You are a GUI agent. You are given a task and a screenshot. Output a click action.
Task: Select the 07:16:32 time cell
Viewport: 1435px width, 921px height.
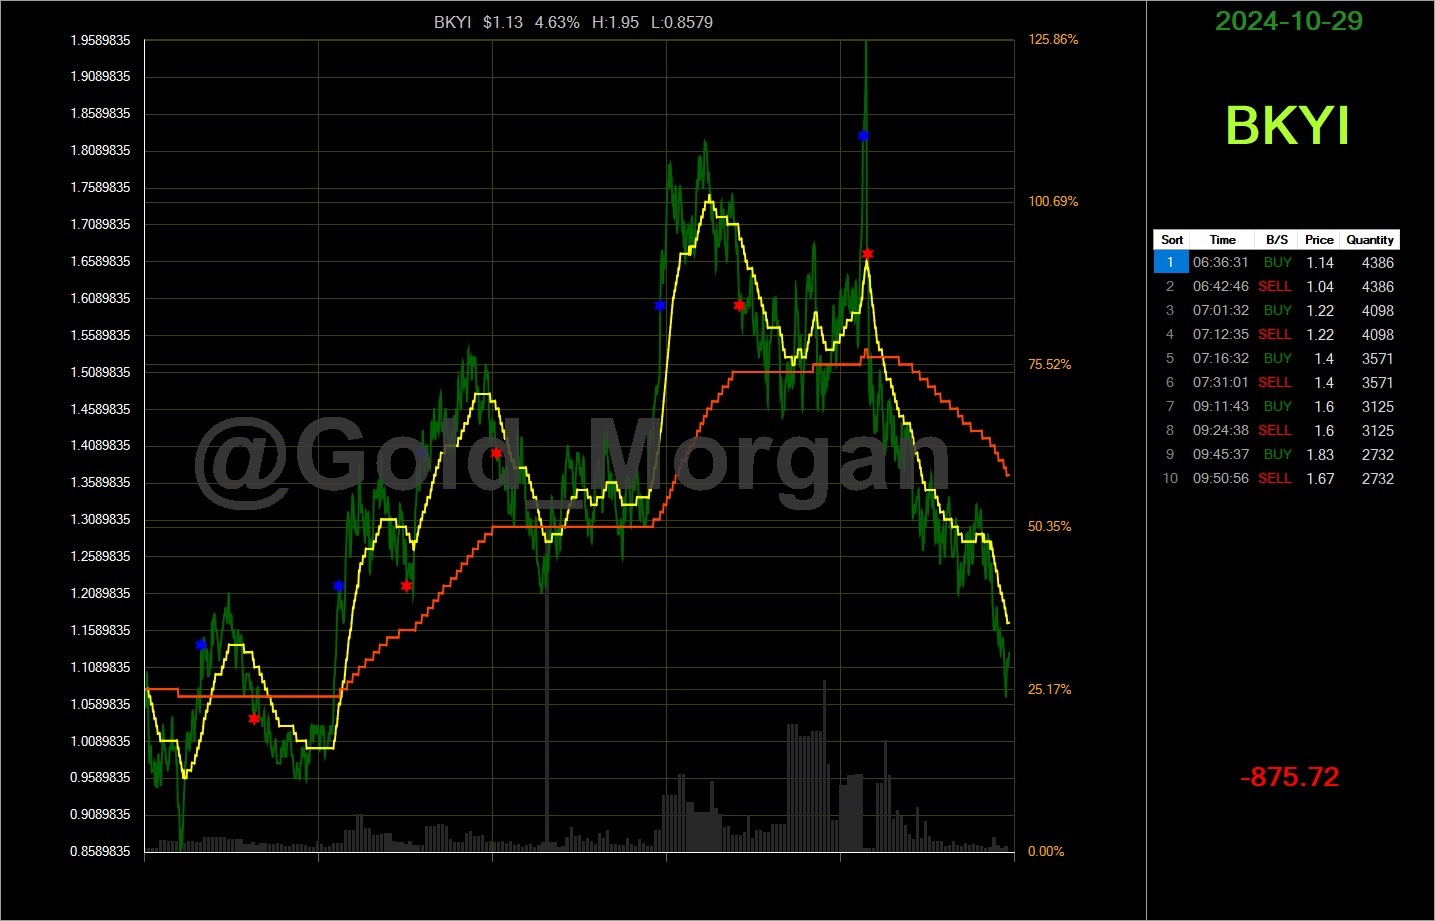1220,358
